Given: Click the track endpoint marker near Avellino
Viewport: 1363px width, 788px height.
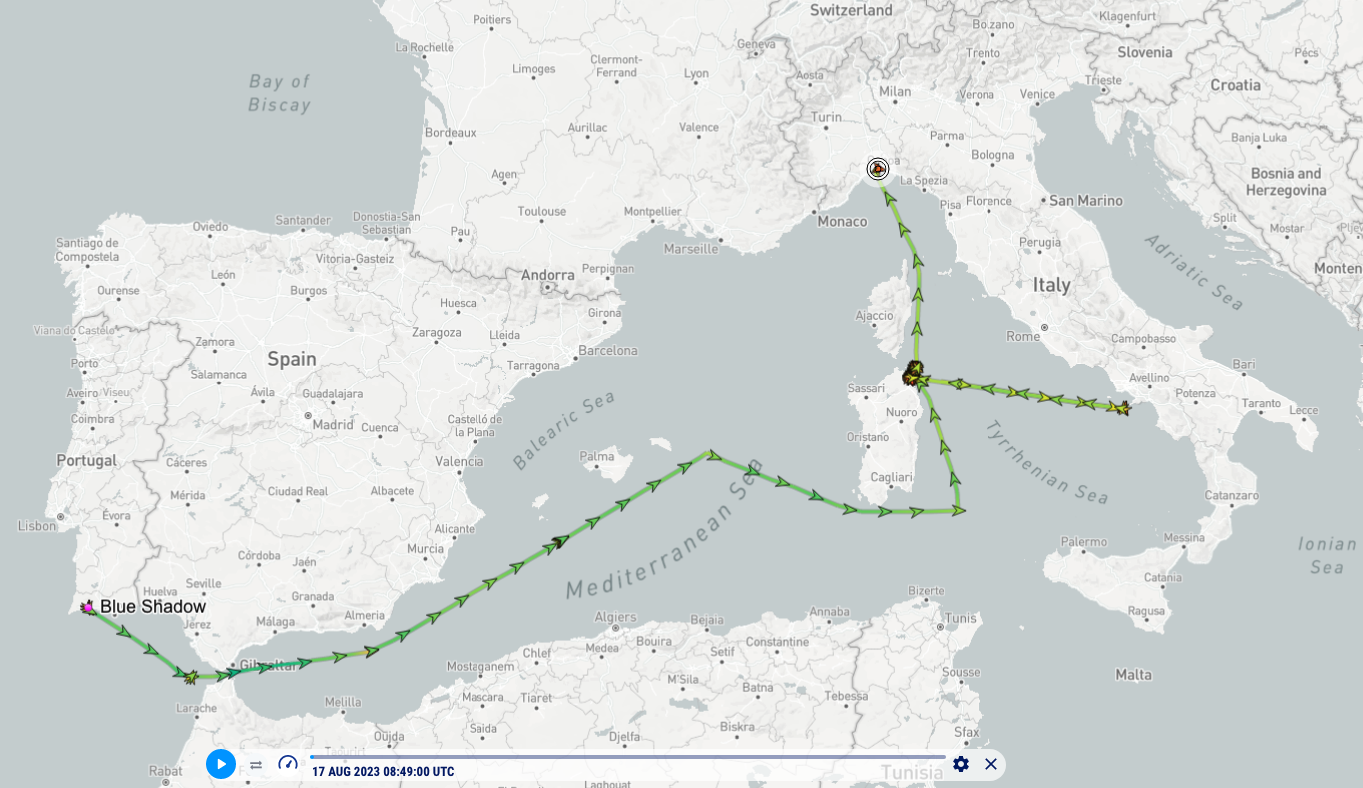Looking at the screenshot, I should pos(1122,407).
